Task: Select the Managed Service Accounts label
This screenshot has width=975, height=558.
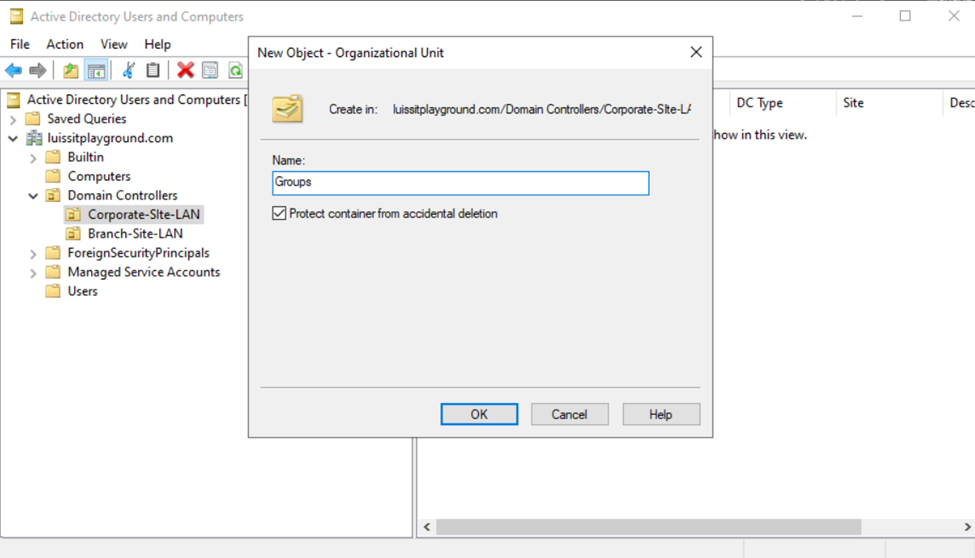Action: tap(144, 272)
